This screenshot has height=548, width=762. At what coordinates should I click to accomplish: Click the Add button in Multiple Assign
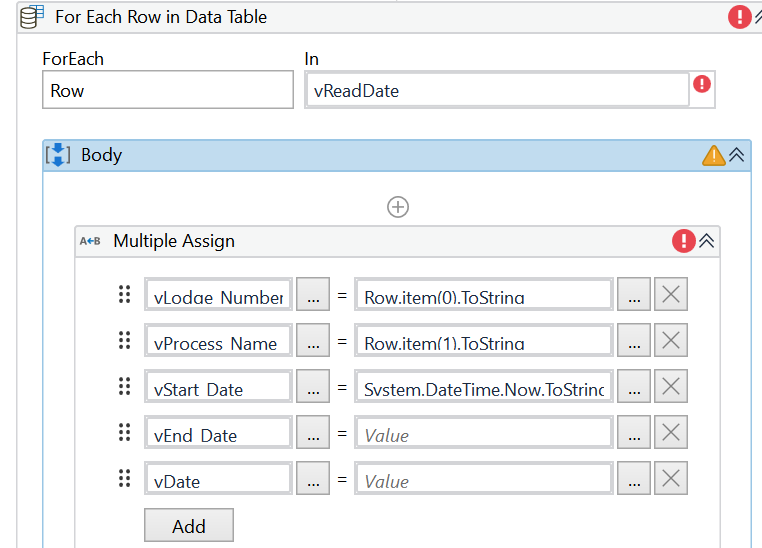tap(189, 525)
